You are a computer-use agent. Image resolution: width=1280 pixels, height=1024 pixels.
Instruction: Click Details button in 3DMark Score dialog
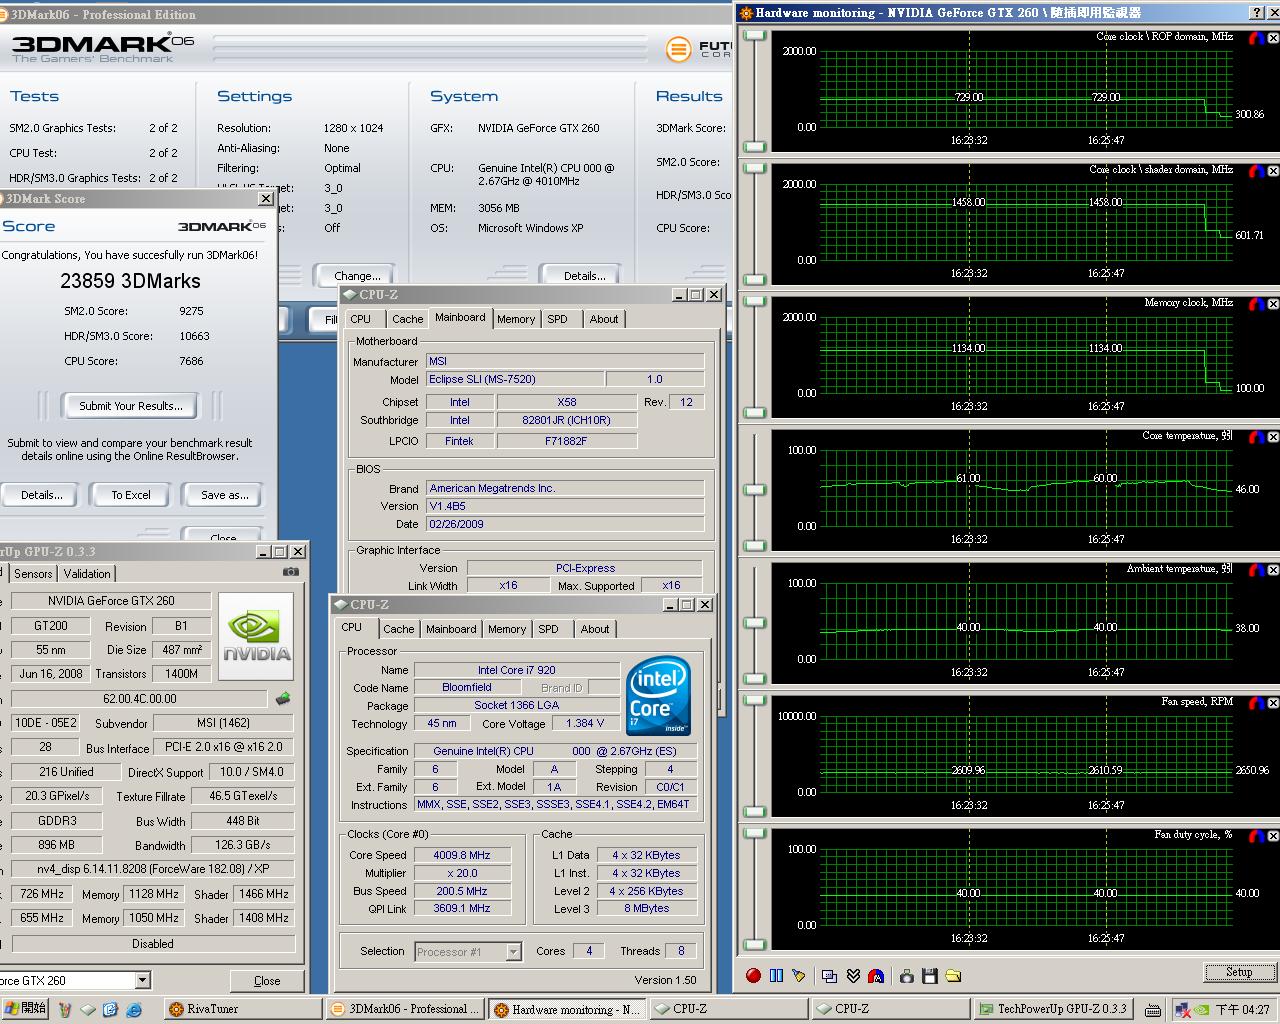38,495
